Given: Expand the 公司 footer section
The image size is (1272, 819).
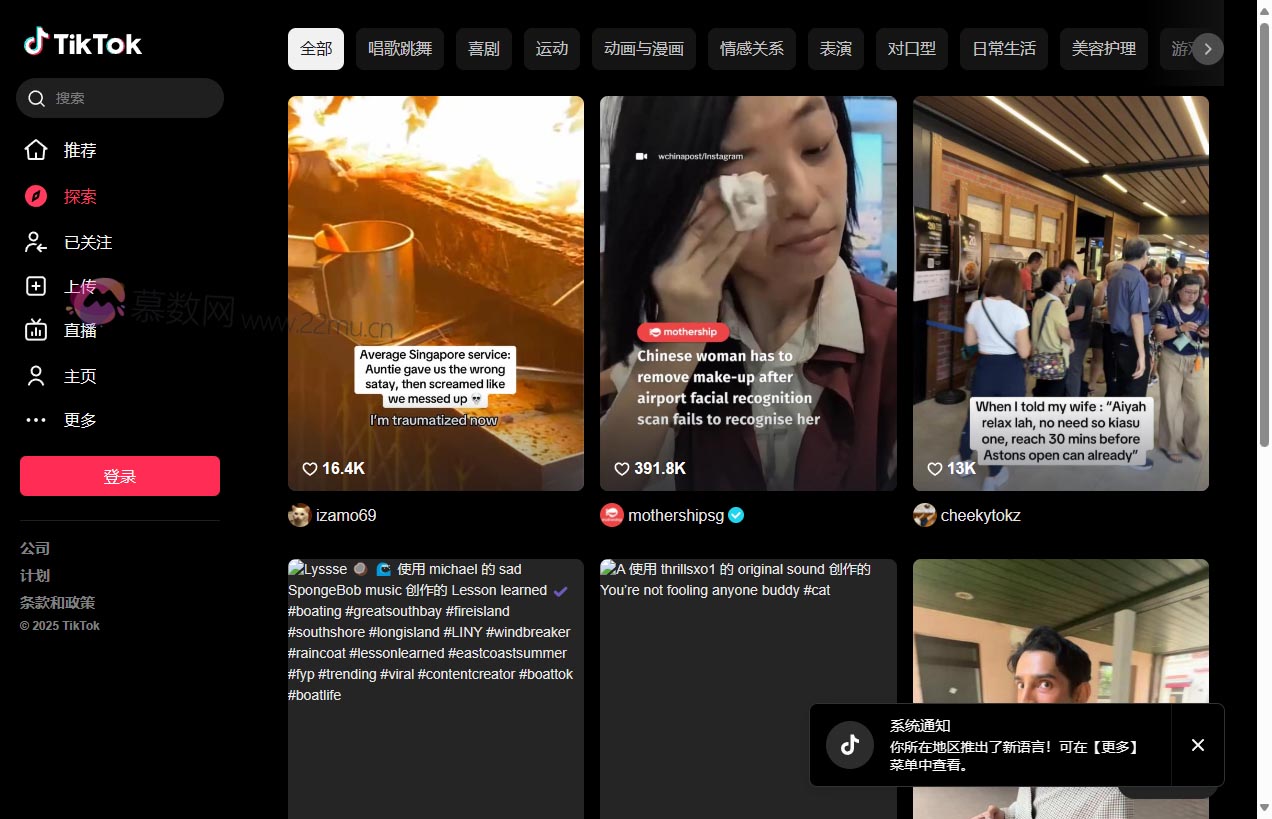Looking at the screenshot, I should coord(35,548).
